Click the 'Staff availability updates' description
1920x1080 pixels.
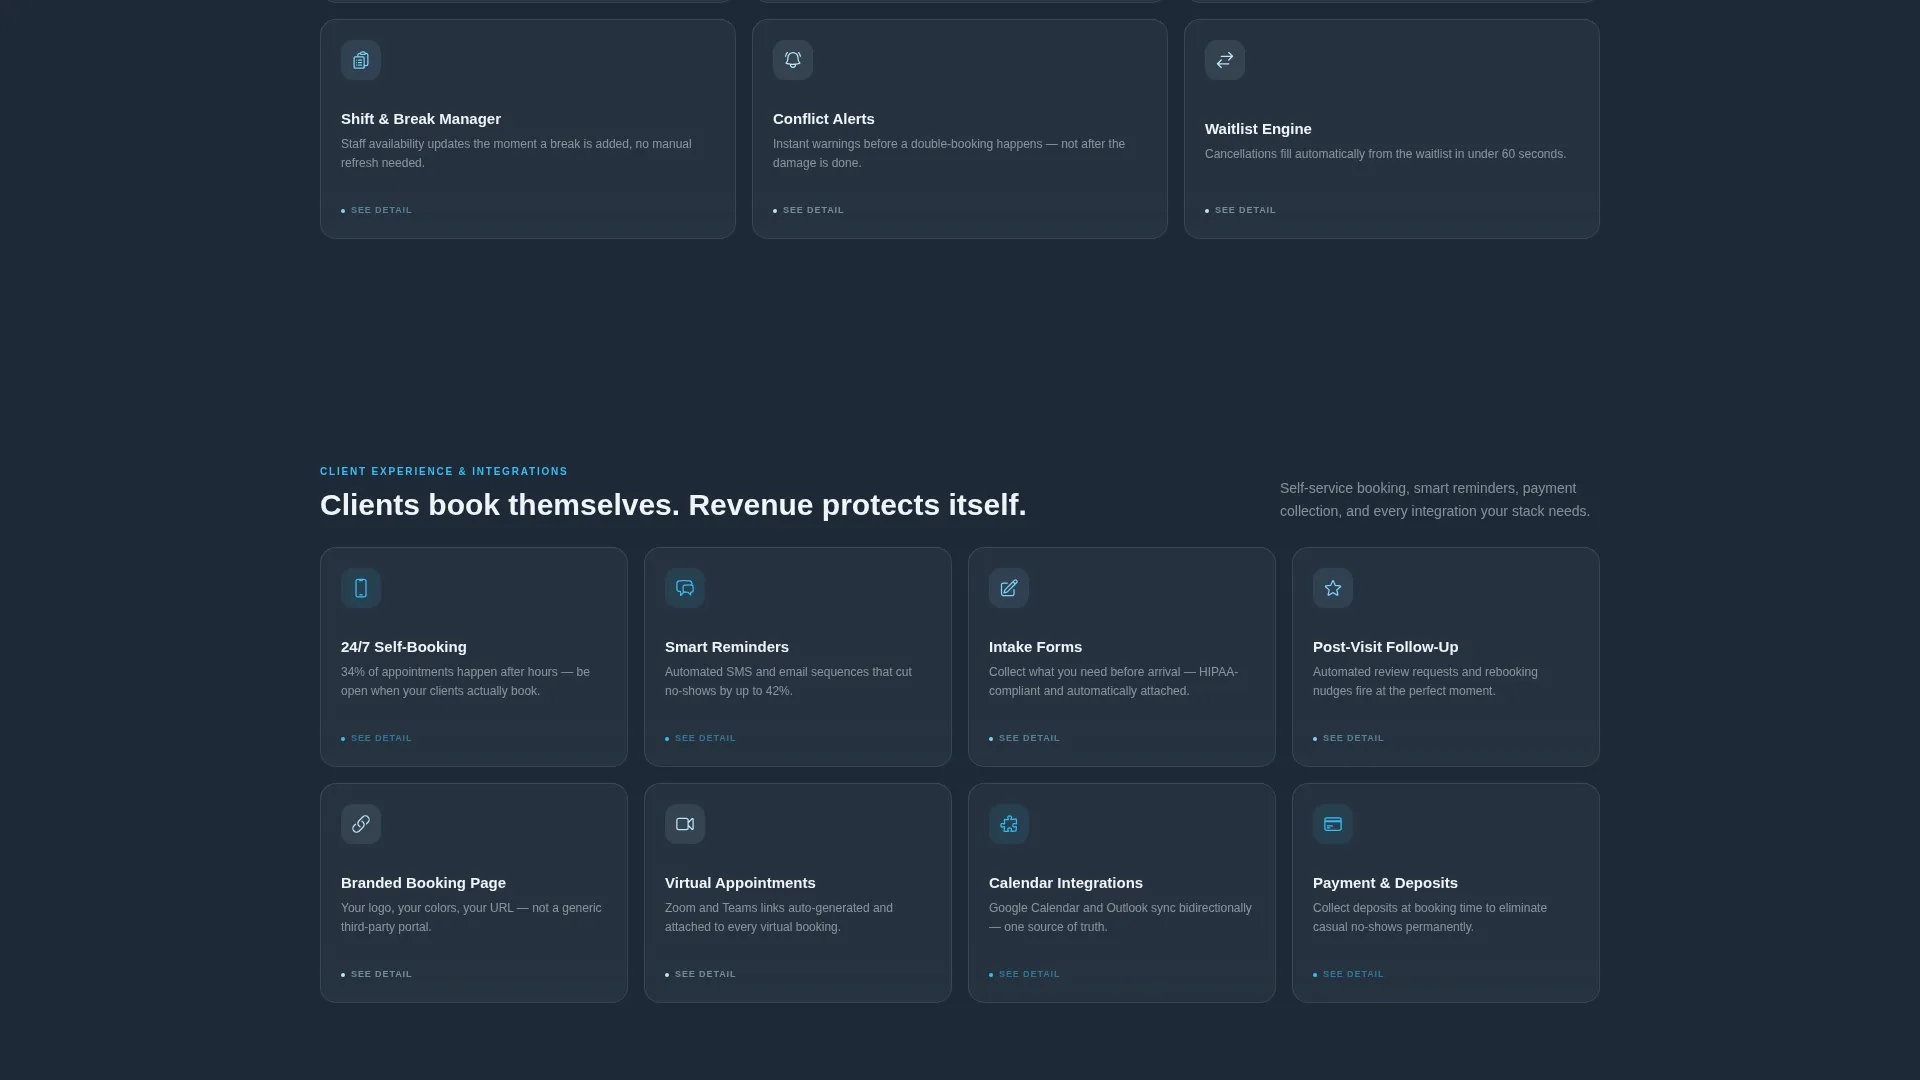516,153
